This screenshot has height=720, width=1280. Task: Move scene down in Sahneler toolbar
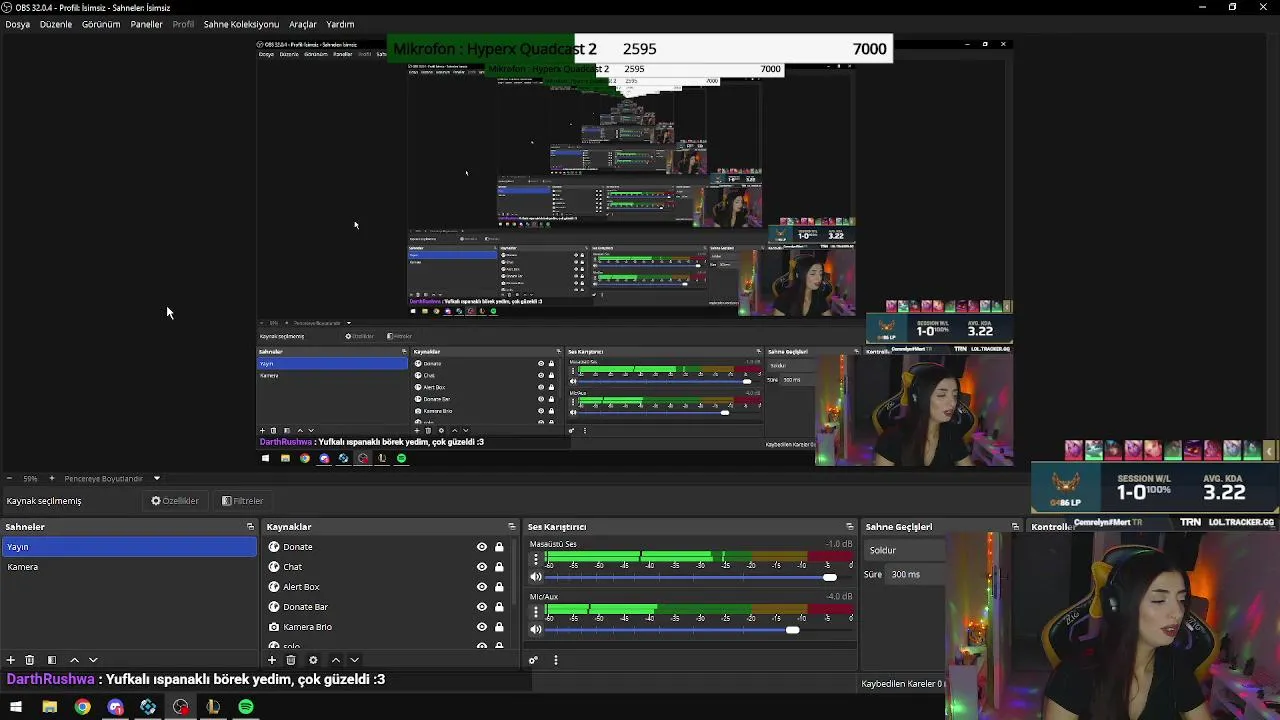tap(93, 660)
